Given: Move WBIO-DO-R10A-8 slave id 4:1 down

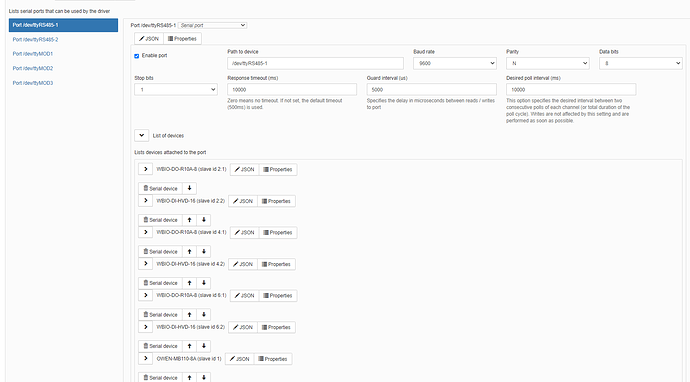Looking at the screenshot, I should (203, 252).
